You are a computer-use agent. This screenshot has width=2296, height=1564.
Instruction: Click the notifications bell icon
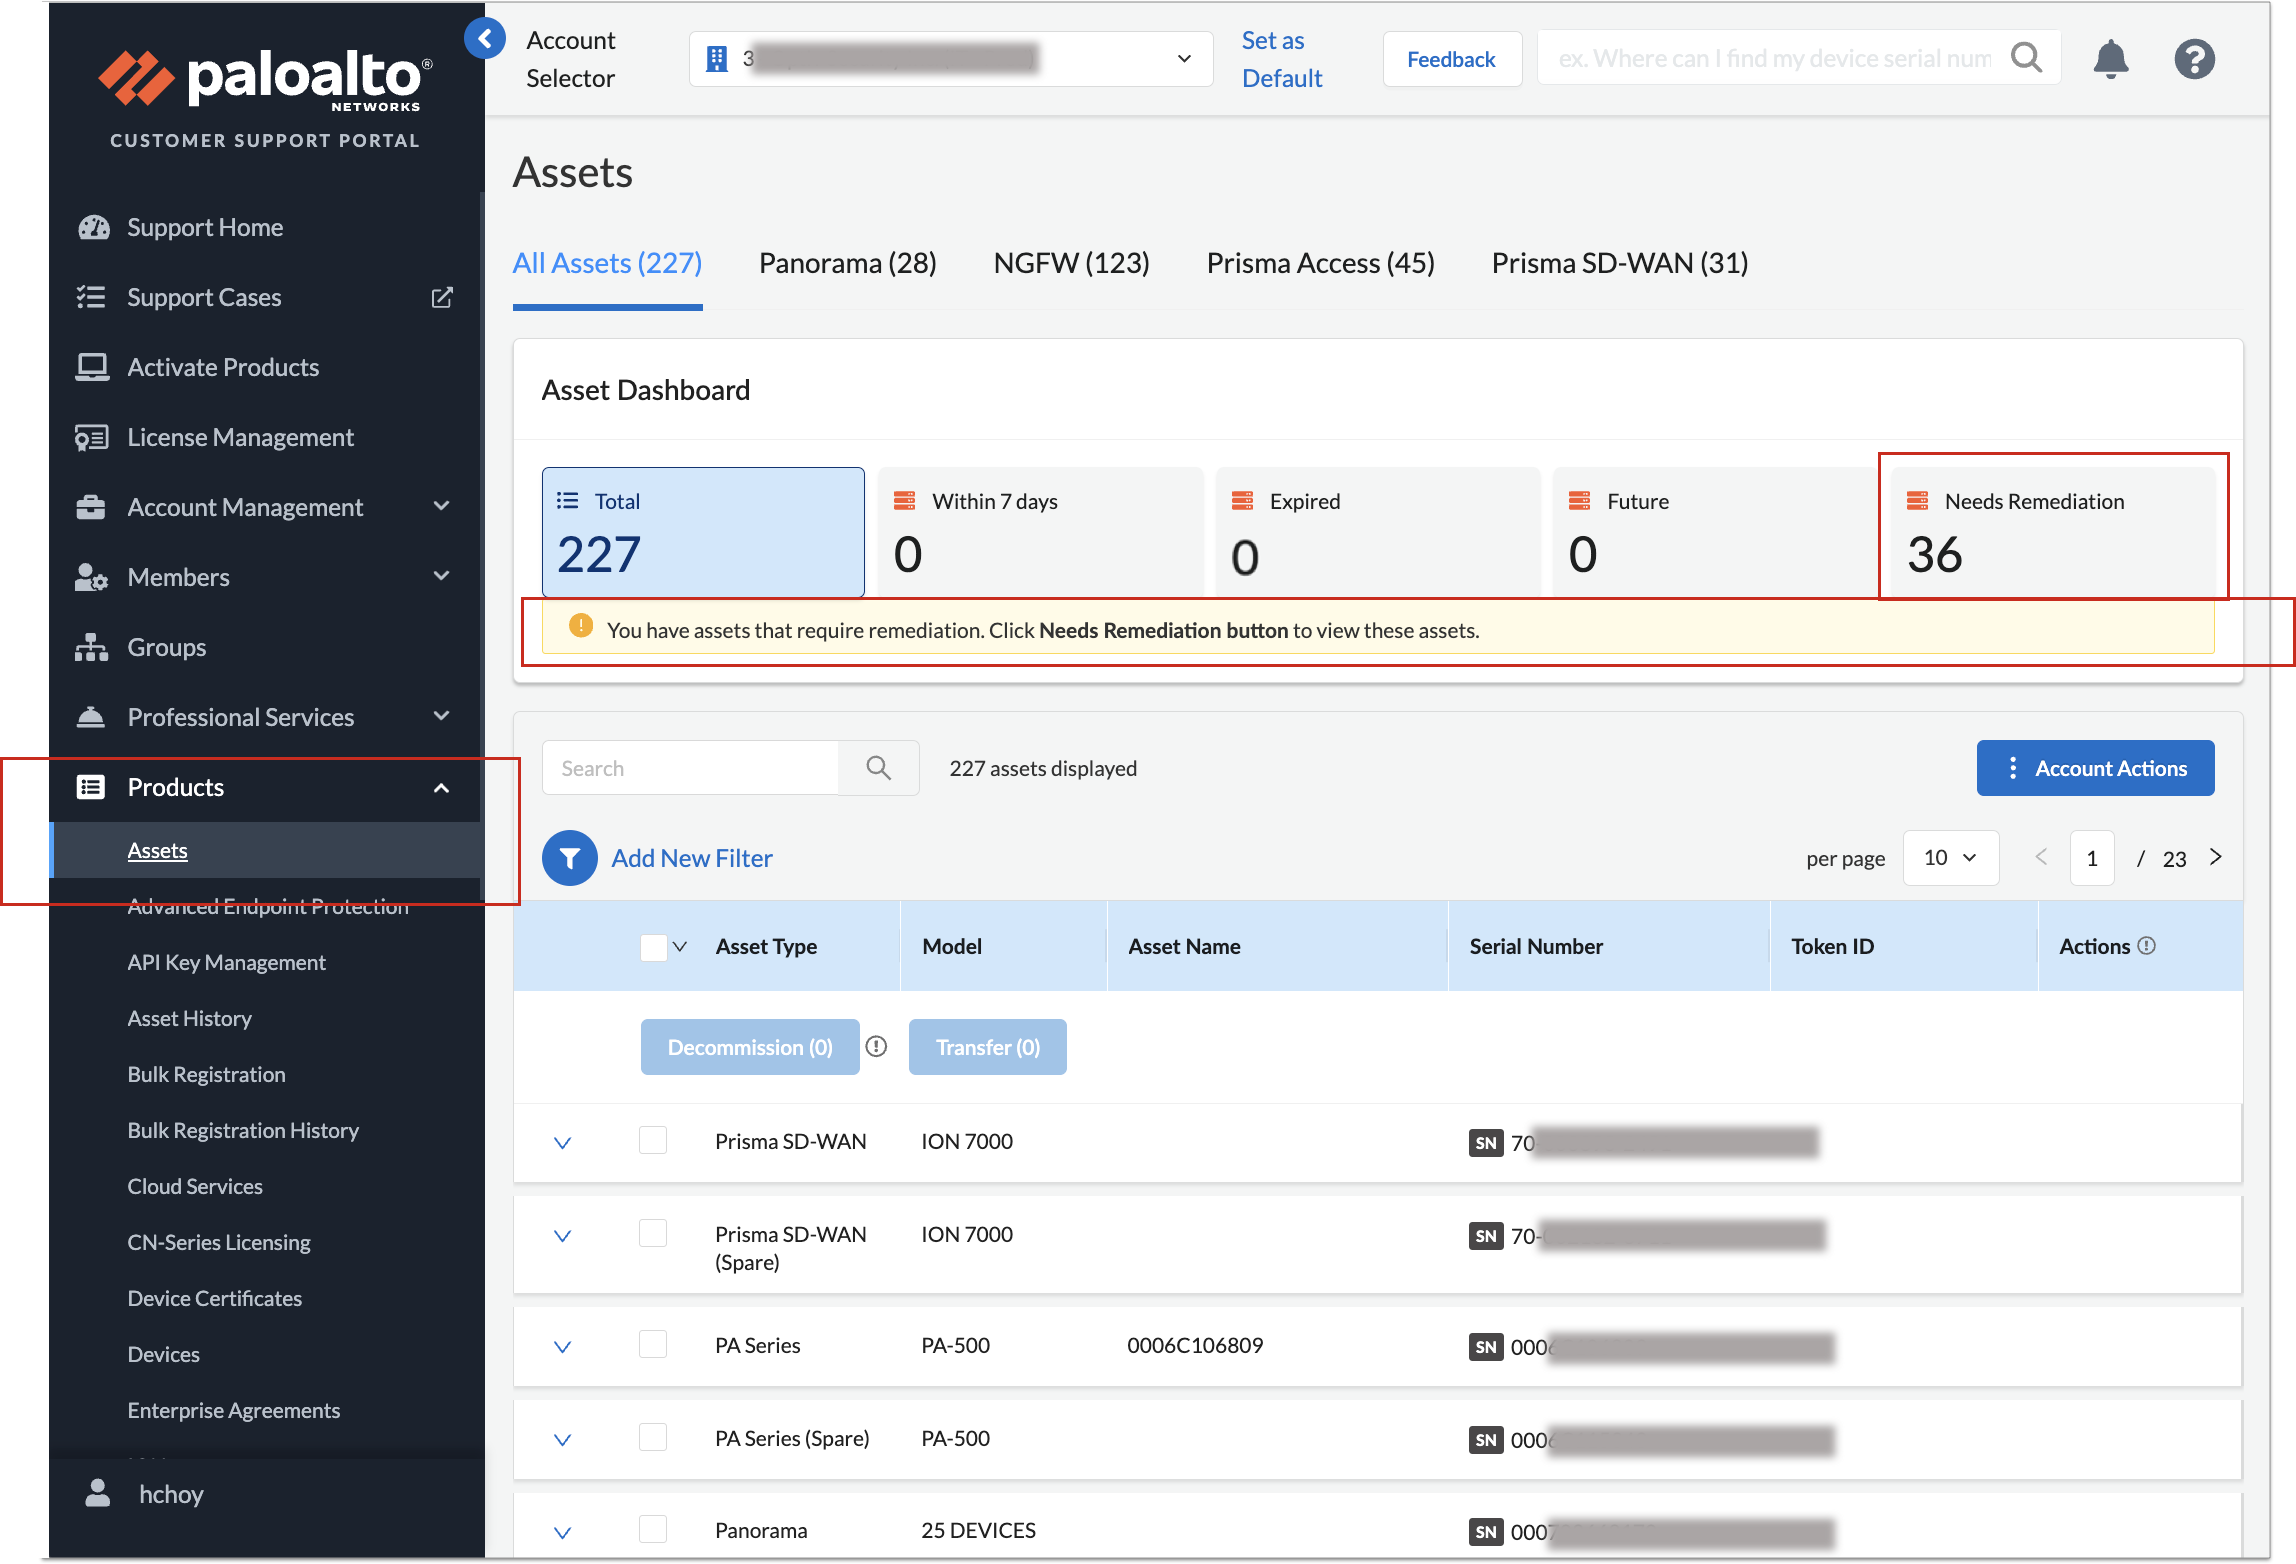2110,59
